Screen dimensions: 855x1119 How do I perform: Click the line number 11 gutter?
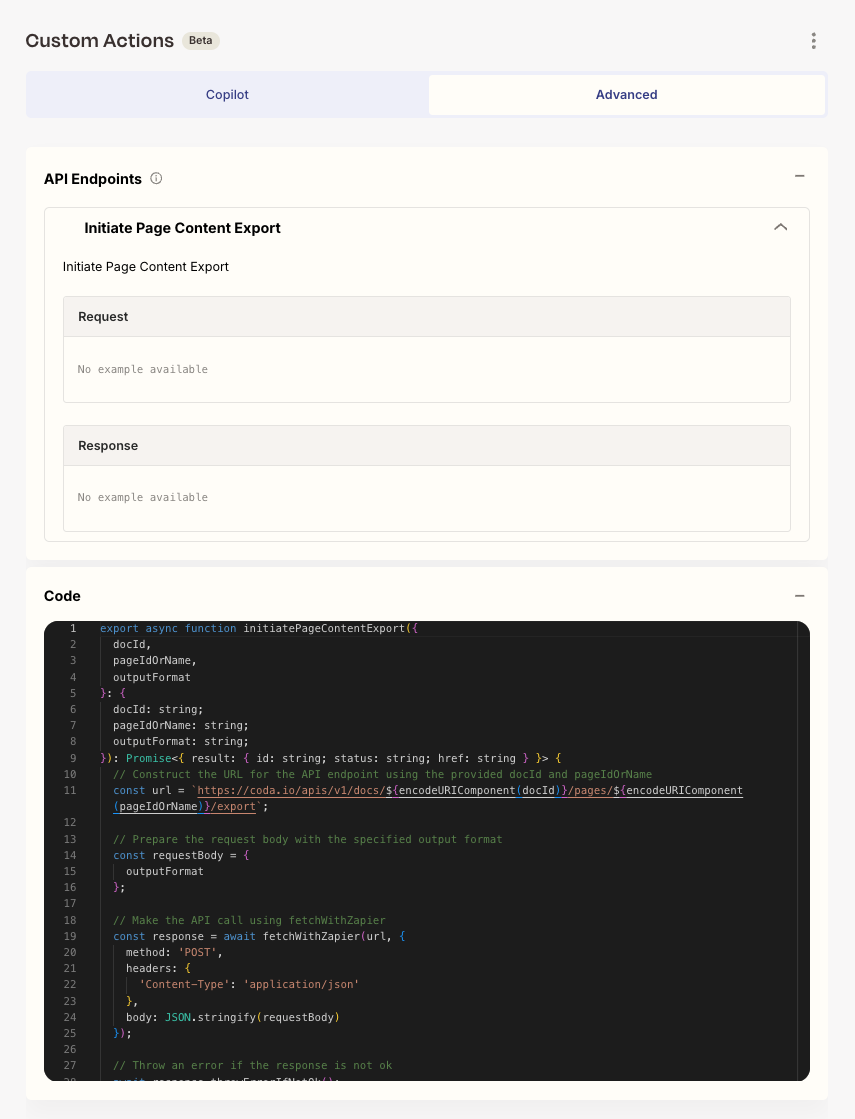(70, 791)
